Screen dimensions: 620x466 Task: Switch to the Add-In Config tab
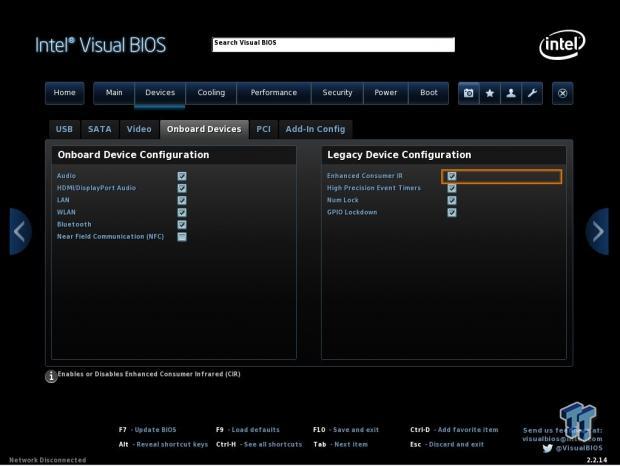point(315,129)
